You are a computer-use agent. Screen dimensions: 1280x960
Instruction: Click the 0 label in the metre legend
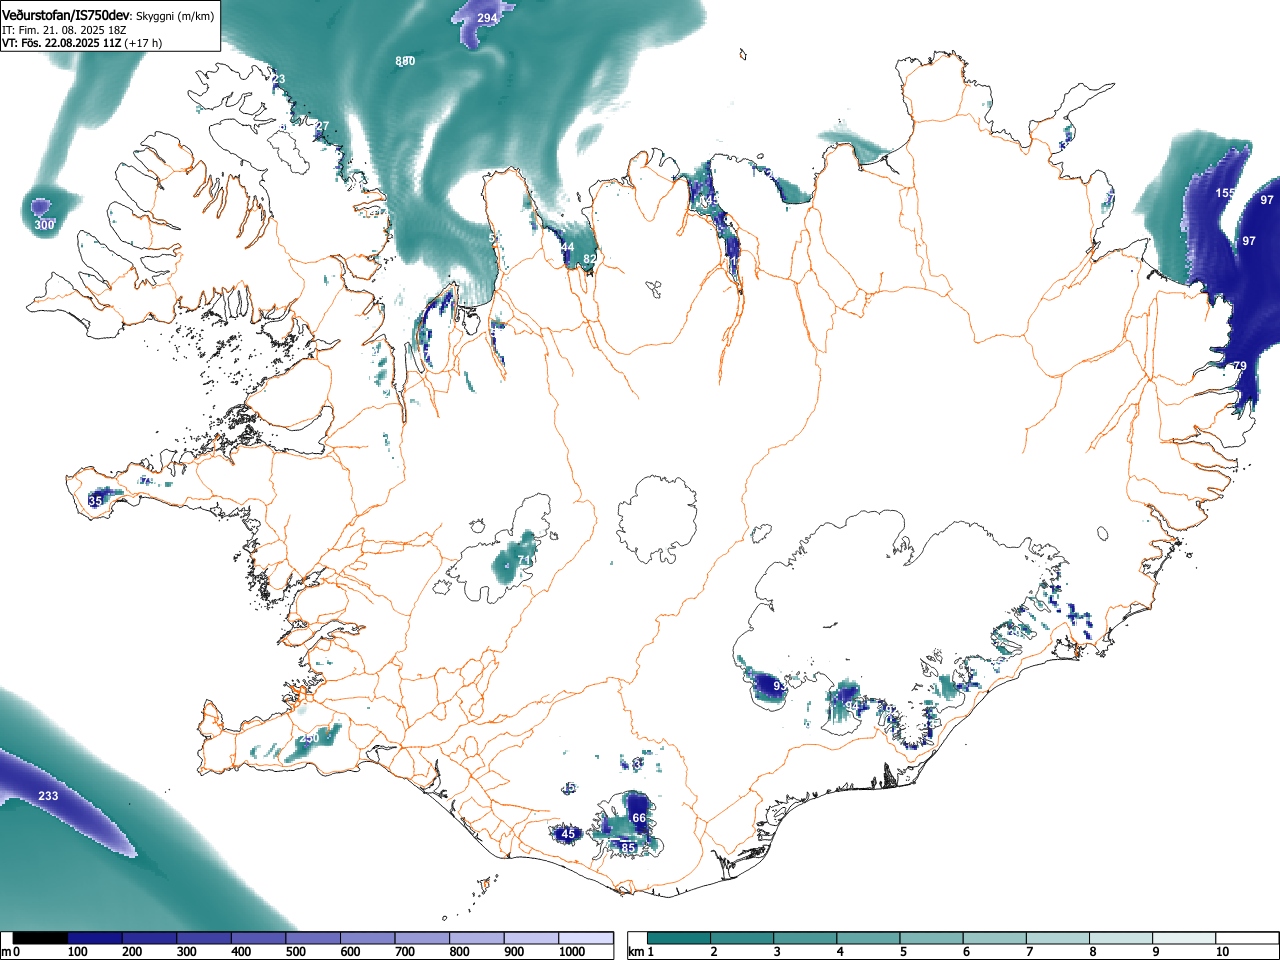[x=16, y=952]
